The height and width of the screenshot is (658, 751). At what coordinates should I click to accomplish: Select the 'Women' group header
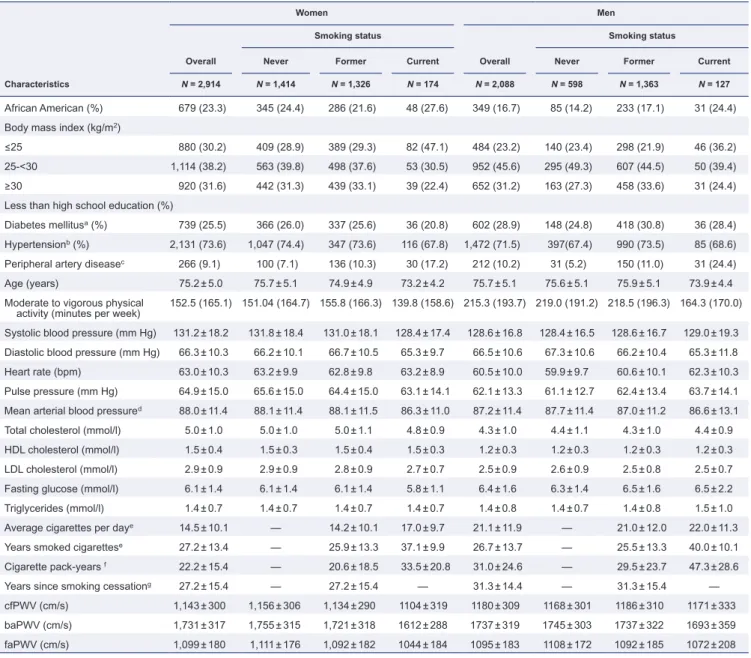coord(311,13)
